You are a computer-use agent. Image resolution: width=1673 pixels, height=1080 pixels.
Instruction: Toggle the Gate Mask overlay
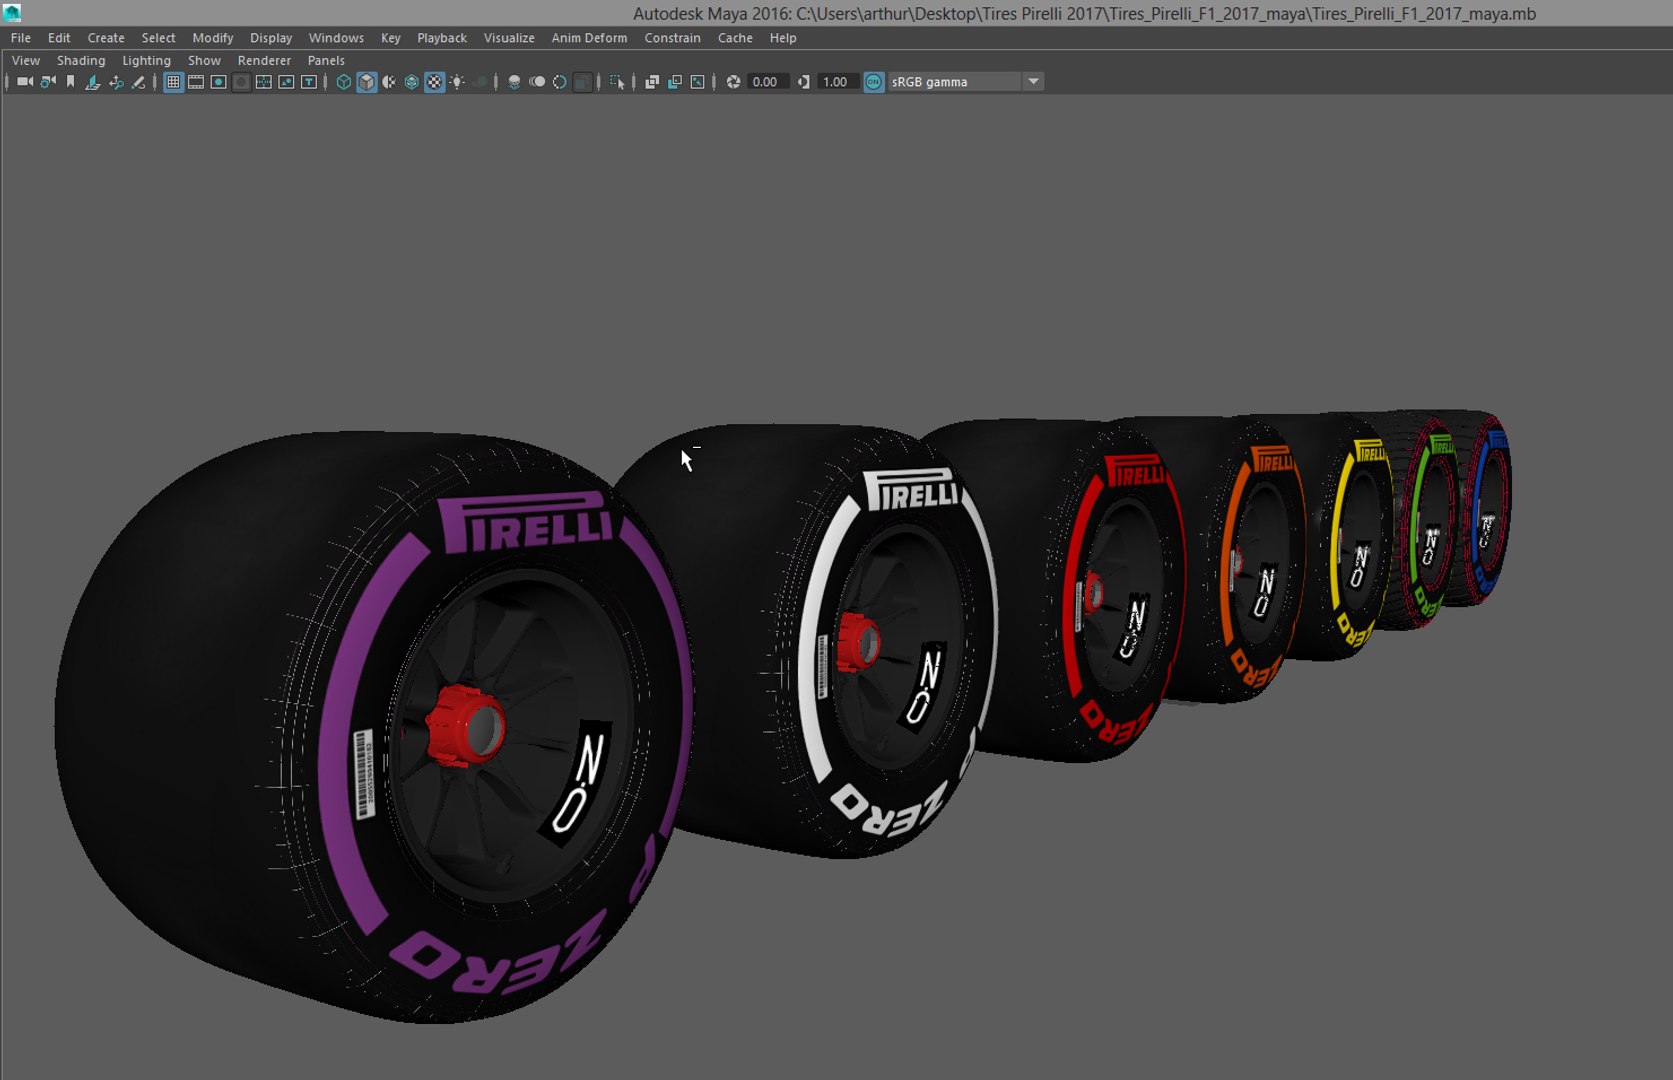[241, 82]
